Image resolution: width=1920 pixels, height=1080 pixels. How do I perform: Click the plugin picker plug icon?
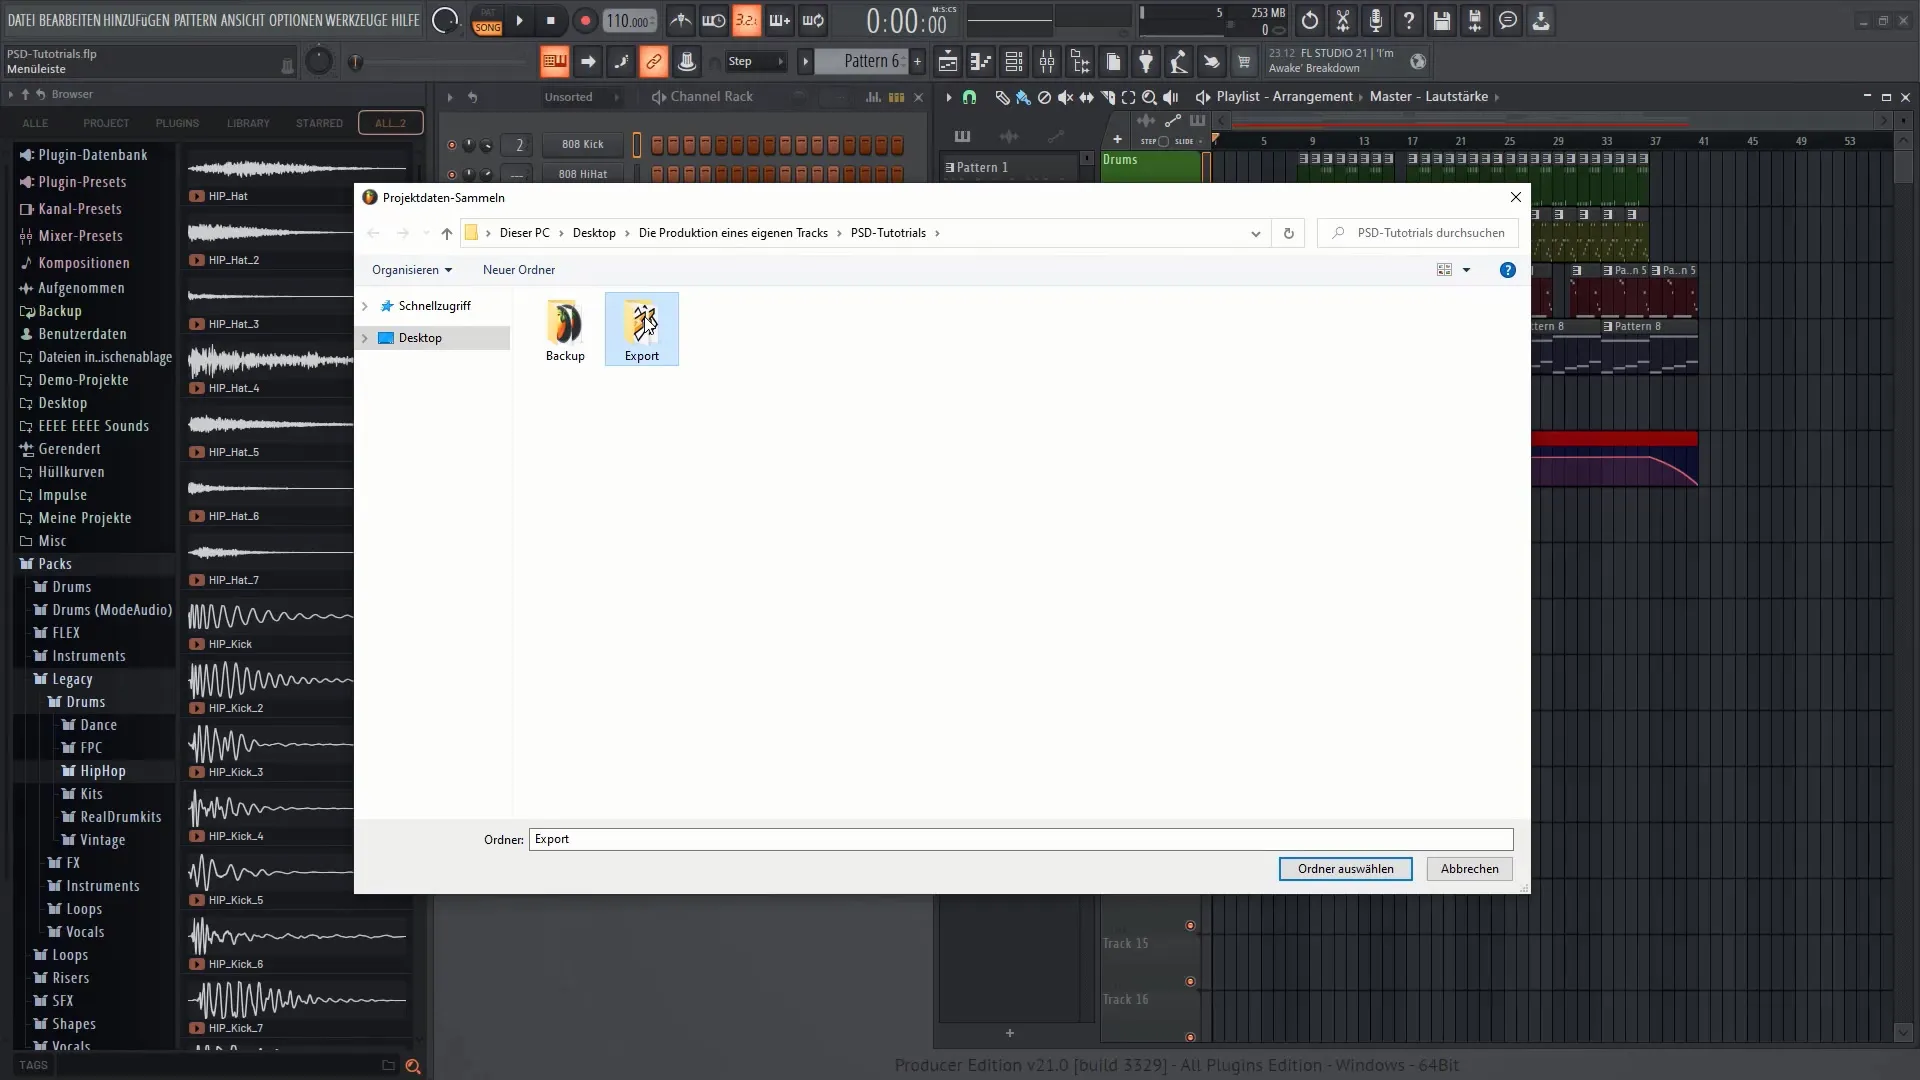(x=1146, y=62)
